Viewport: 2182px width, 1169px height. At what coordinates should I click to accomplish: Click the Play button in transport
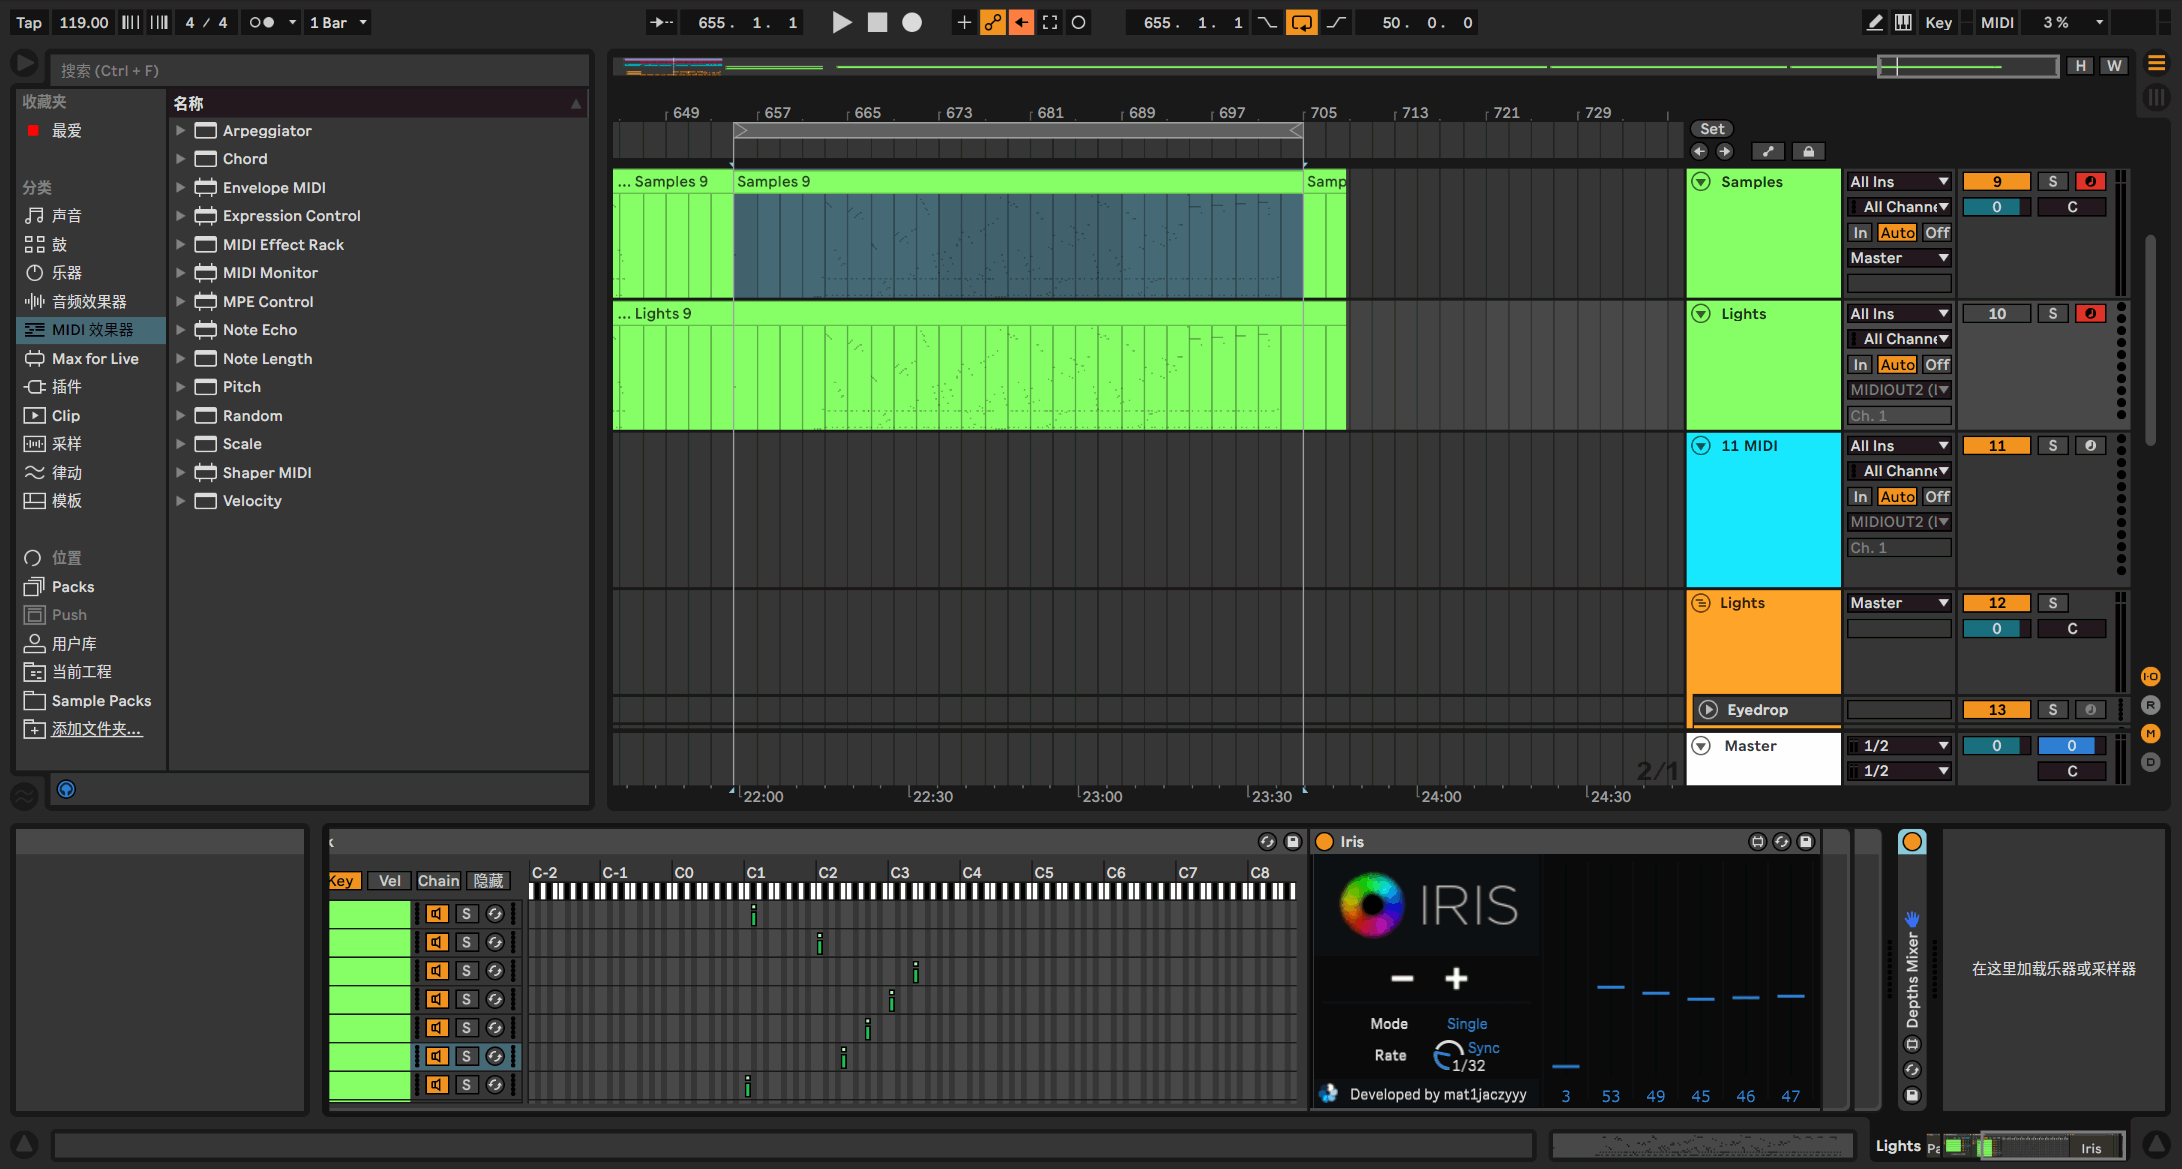[842, 22]
